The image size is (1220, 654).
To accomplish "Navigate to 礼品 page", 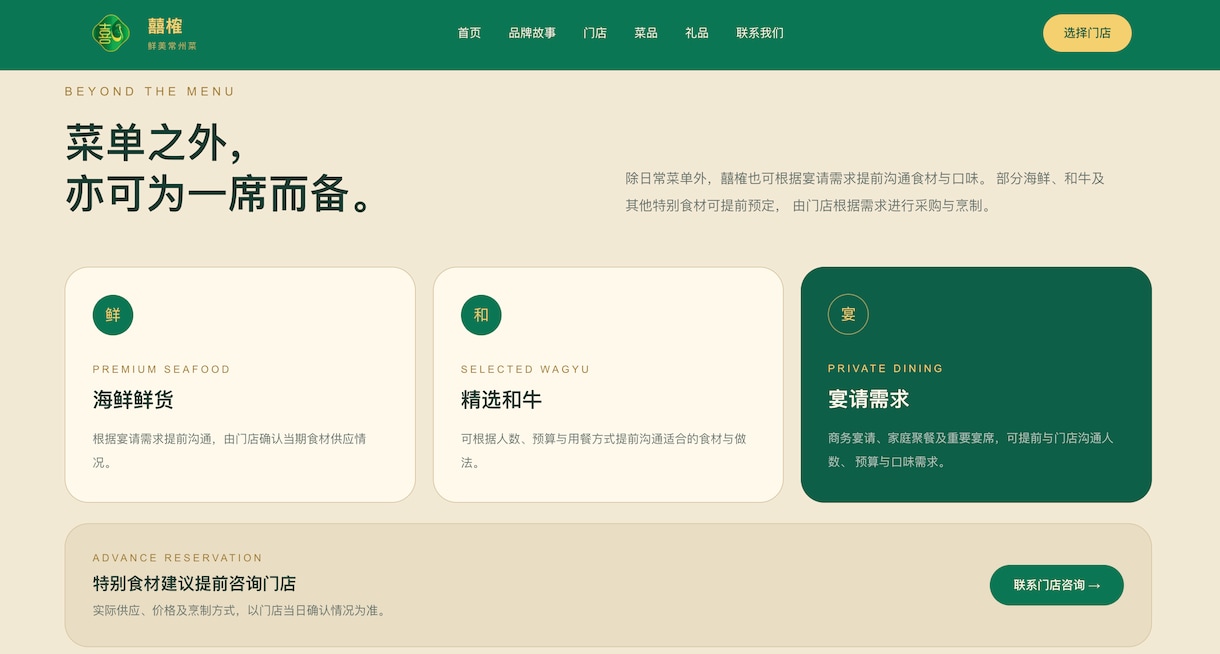I will (x=697, y=33).
